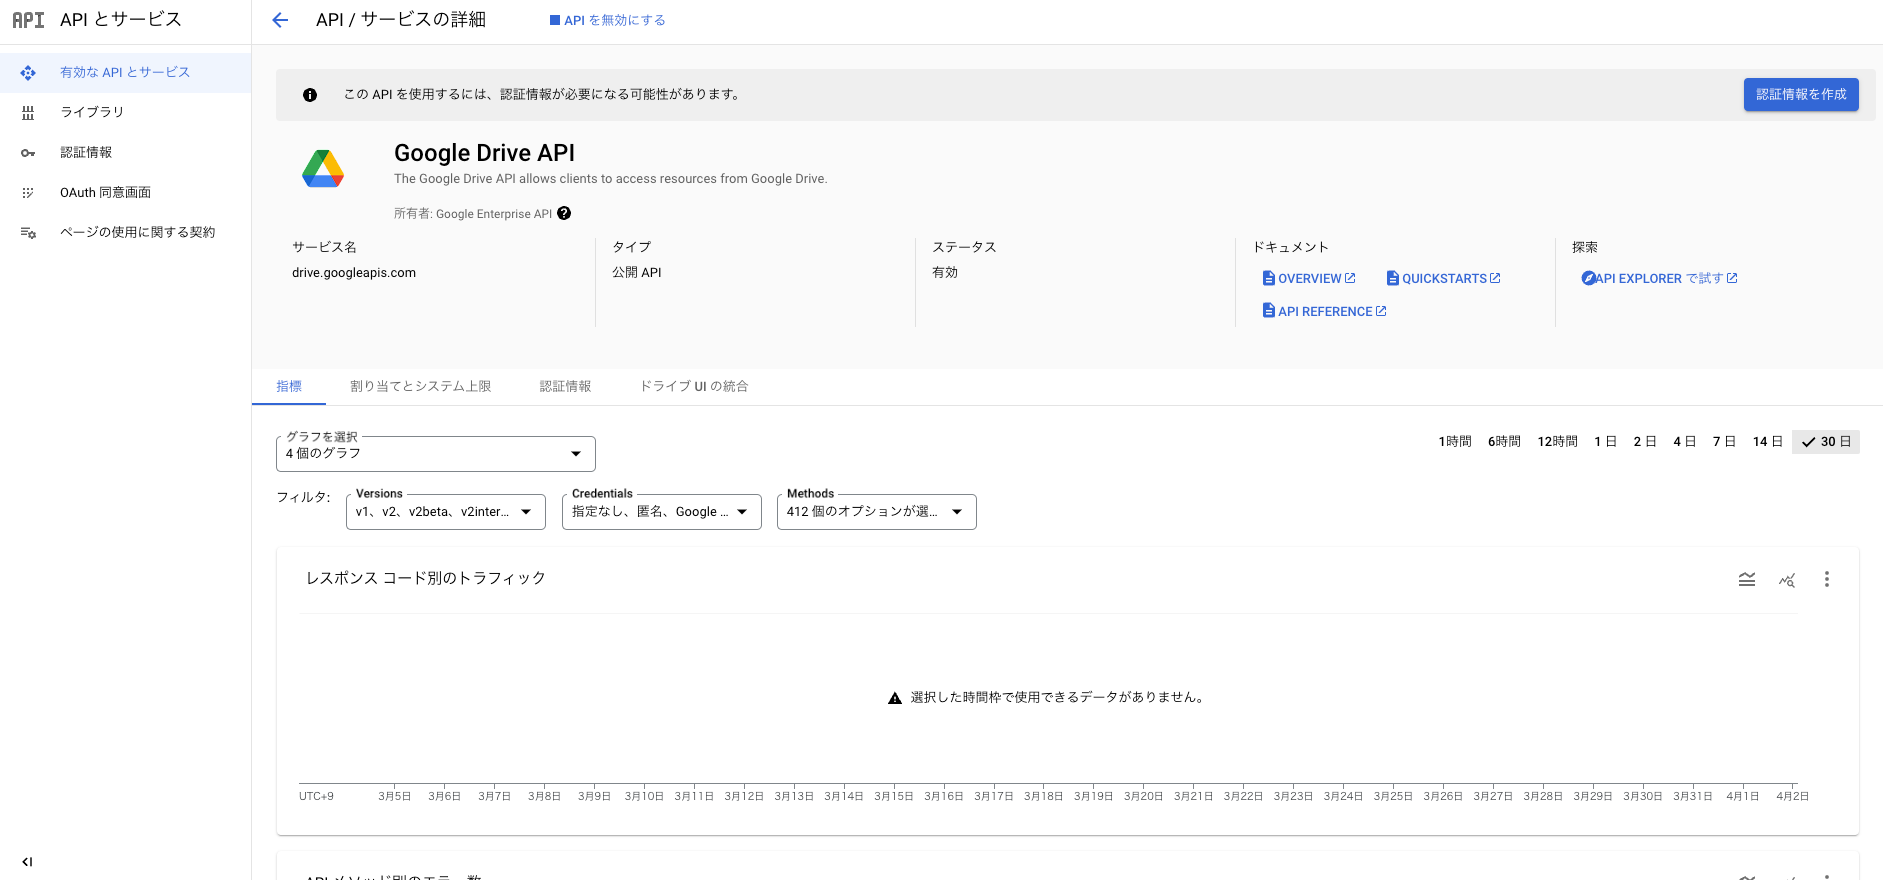Open the QUICKSTARTS documentation link
The width and height of the screenshot is (1883, 880).
click(x=1444, y=278)
